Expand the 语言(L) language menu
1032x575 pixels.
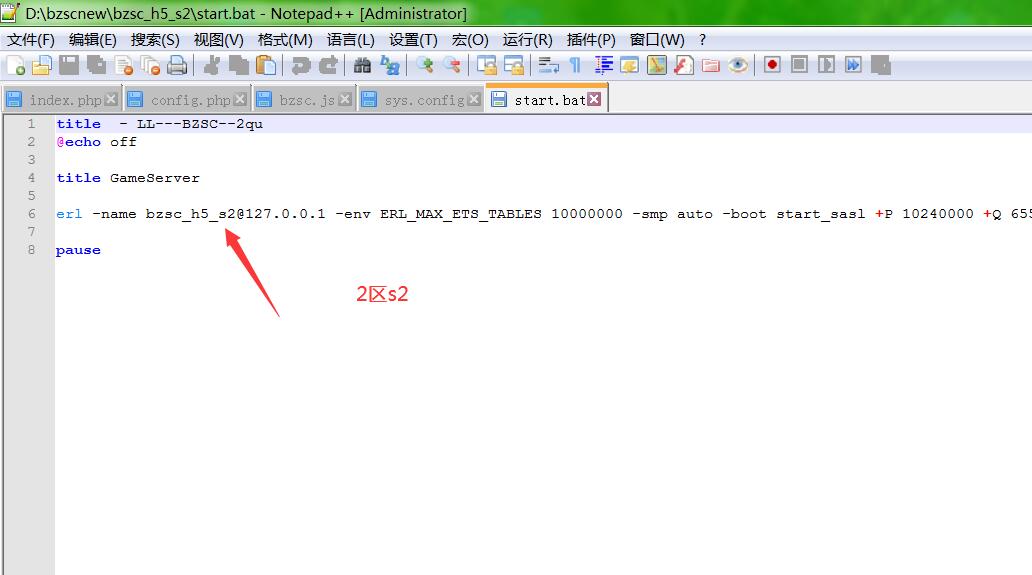350,40
